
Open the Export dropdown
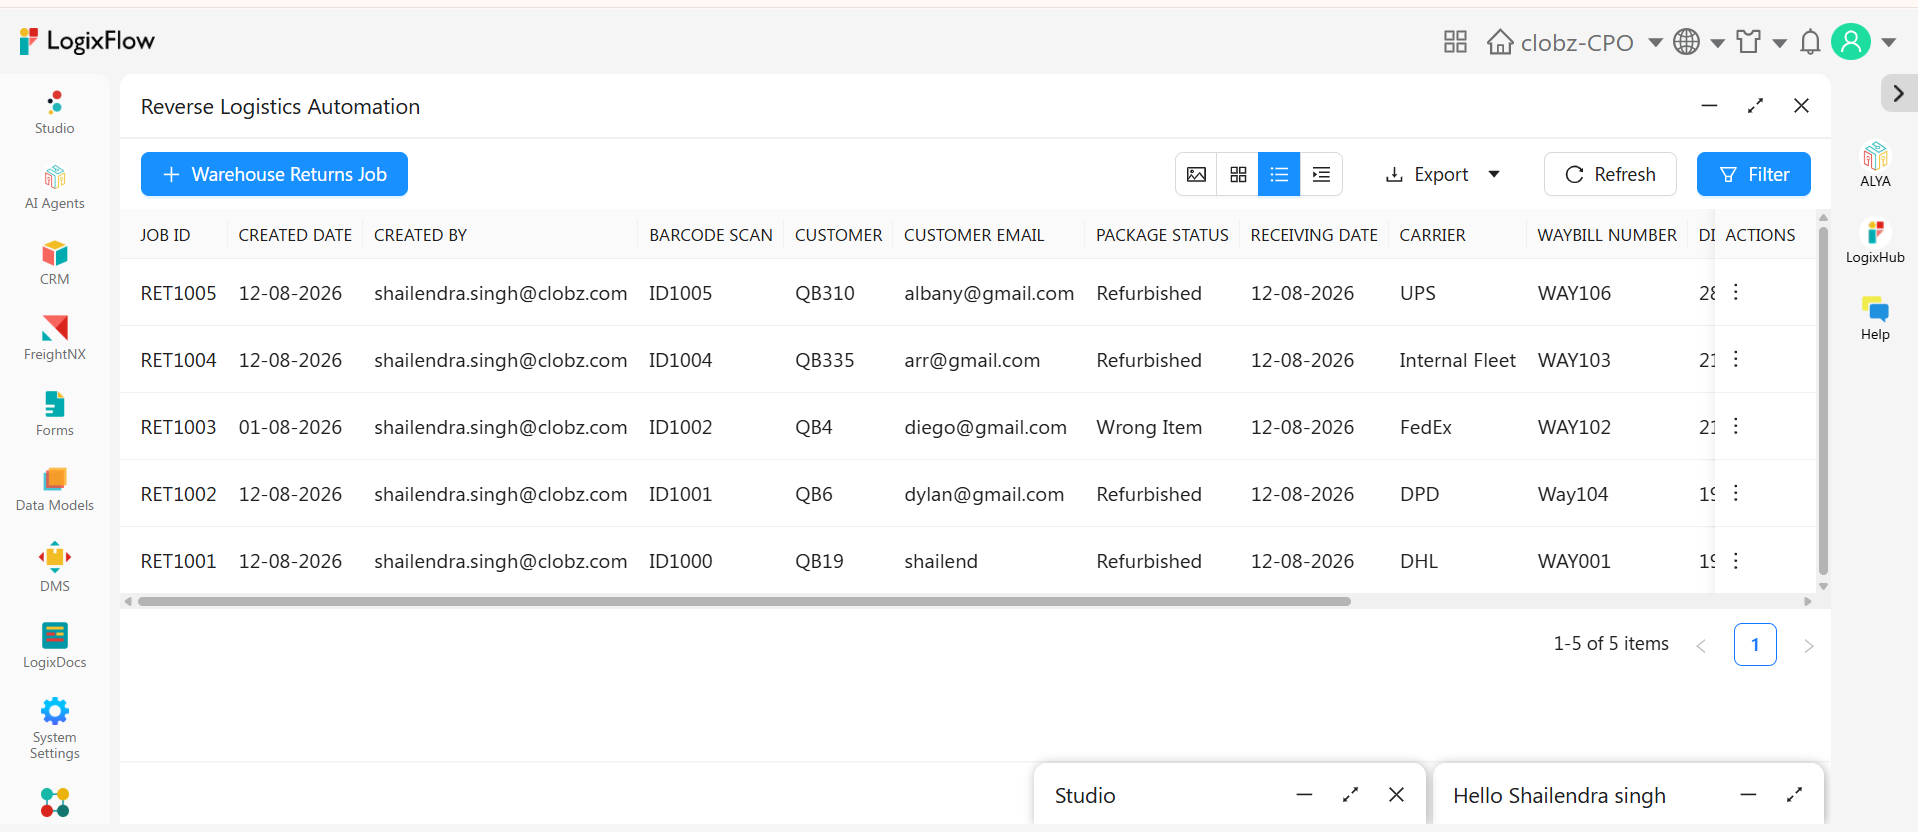pos(1442,174)
